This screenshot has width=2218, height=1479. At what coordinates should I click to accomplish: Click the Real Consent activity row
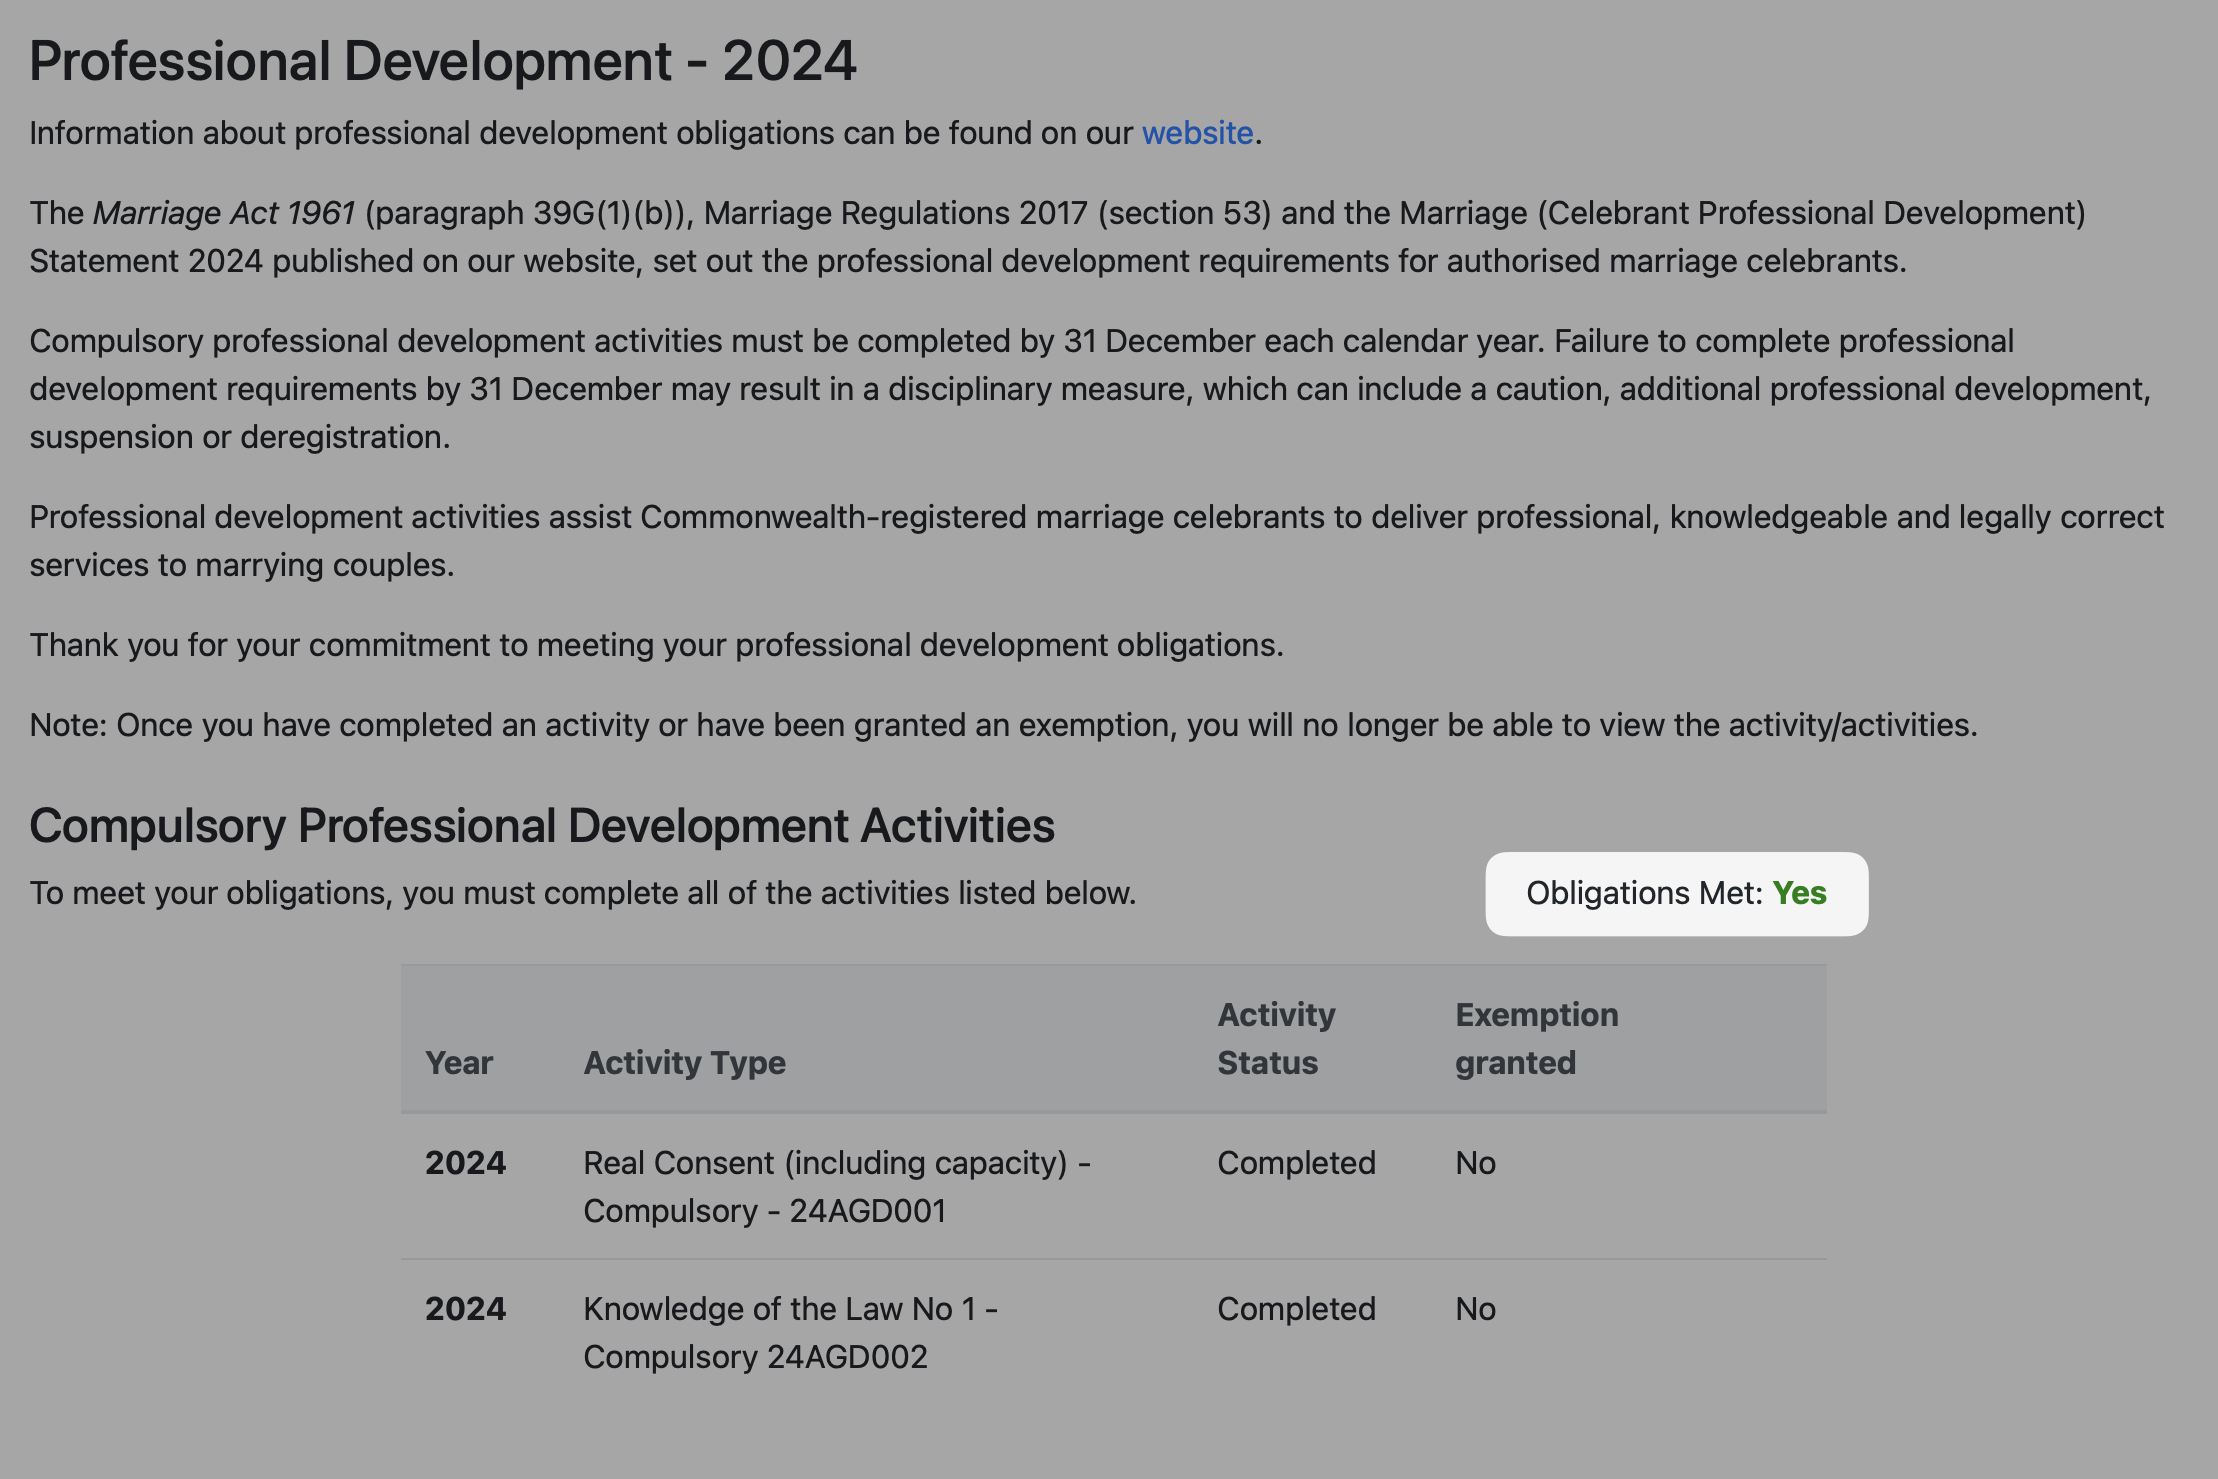[836, 1186]
